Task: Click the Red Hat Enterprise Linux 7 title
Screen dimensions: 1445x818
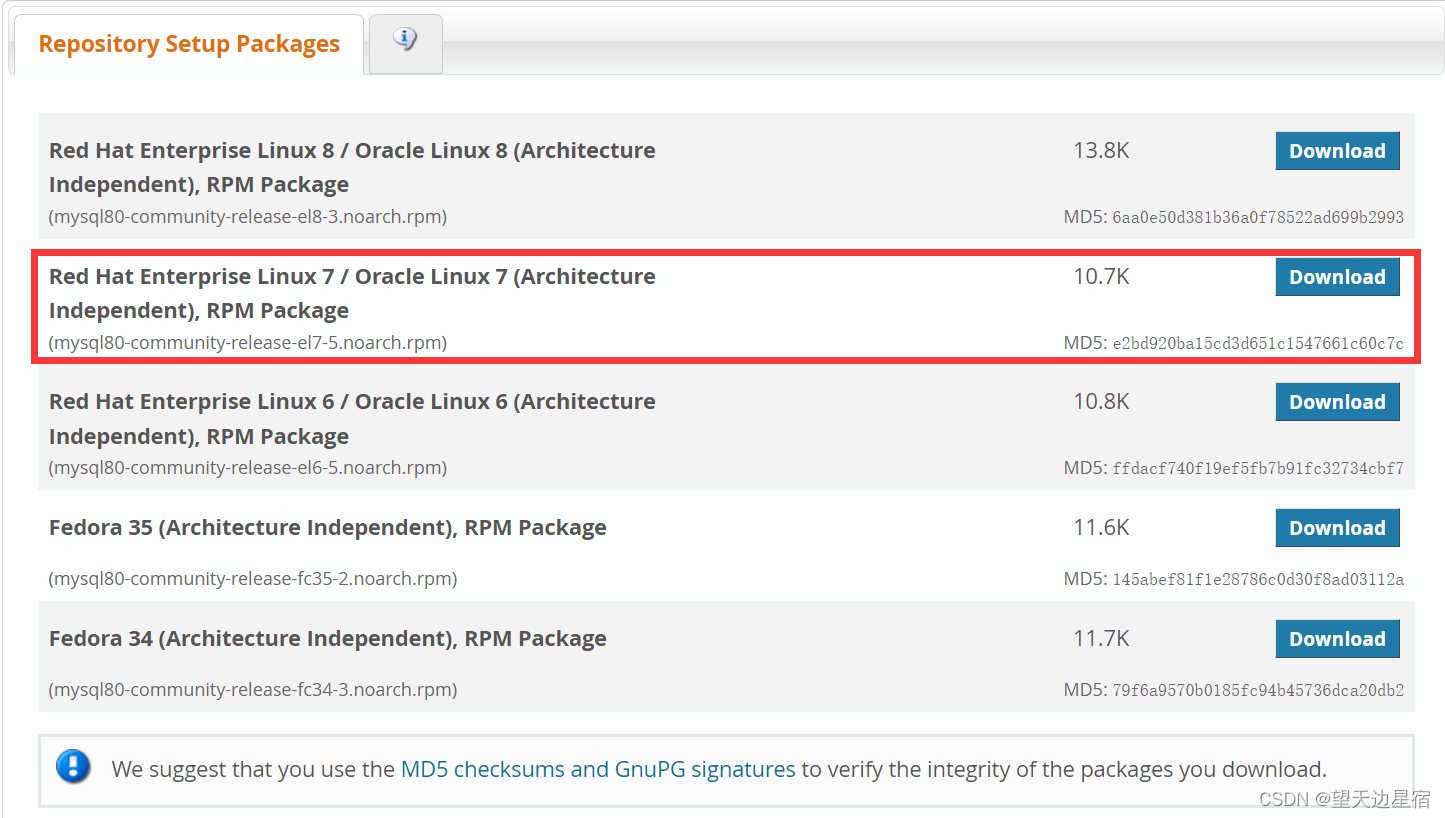Action: click(352, 293)
